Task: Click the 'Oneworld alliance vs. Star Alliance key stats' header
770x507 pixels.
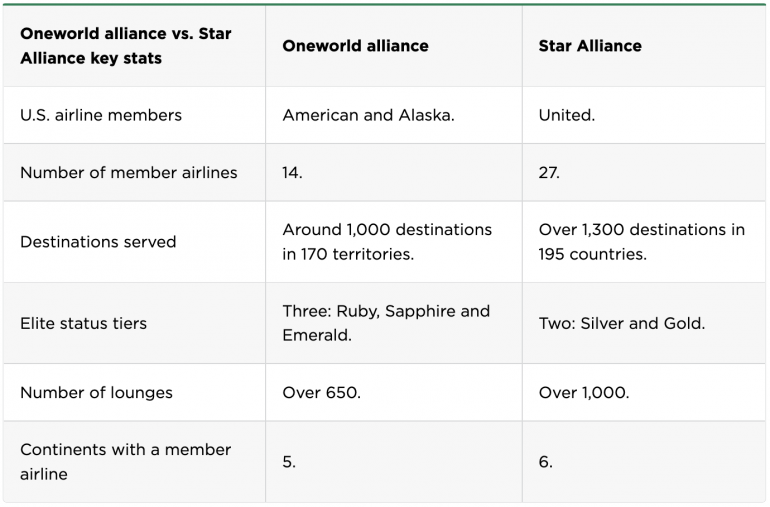Action: [126, 46]
